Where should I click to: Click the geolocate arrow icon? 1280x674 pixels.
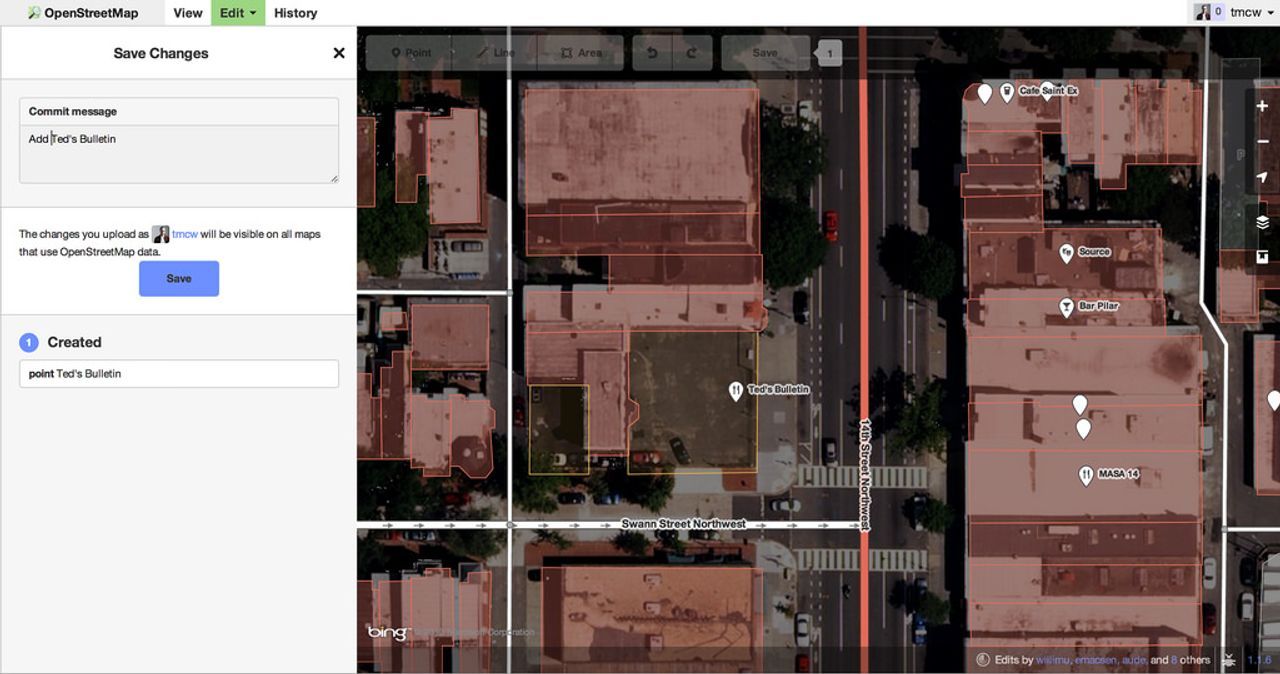[1262, 178]
